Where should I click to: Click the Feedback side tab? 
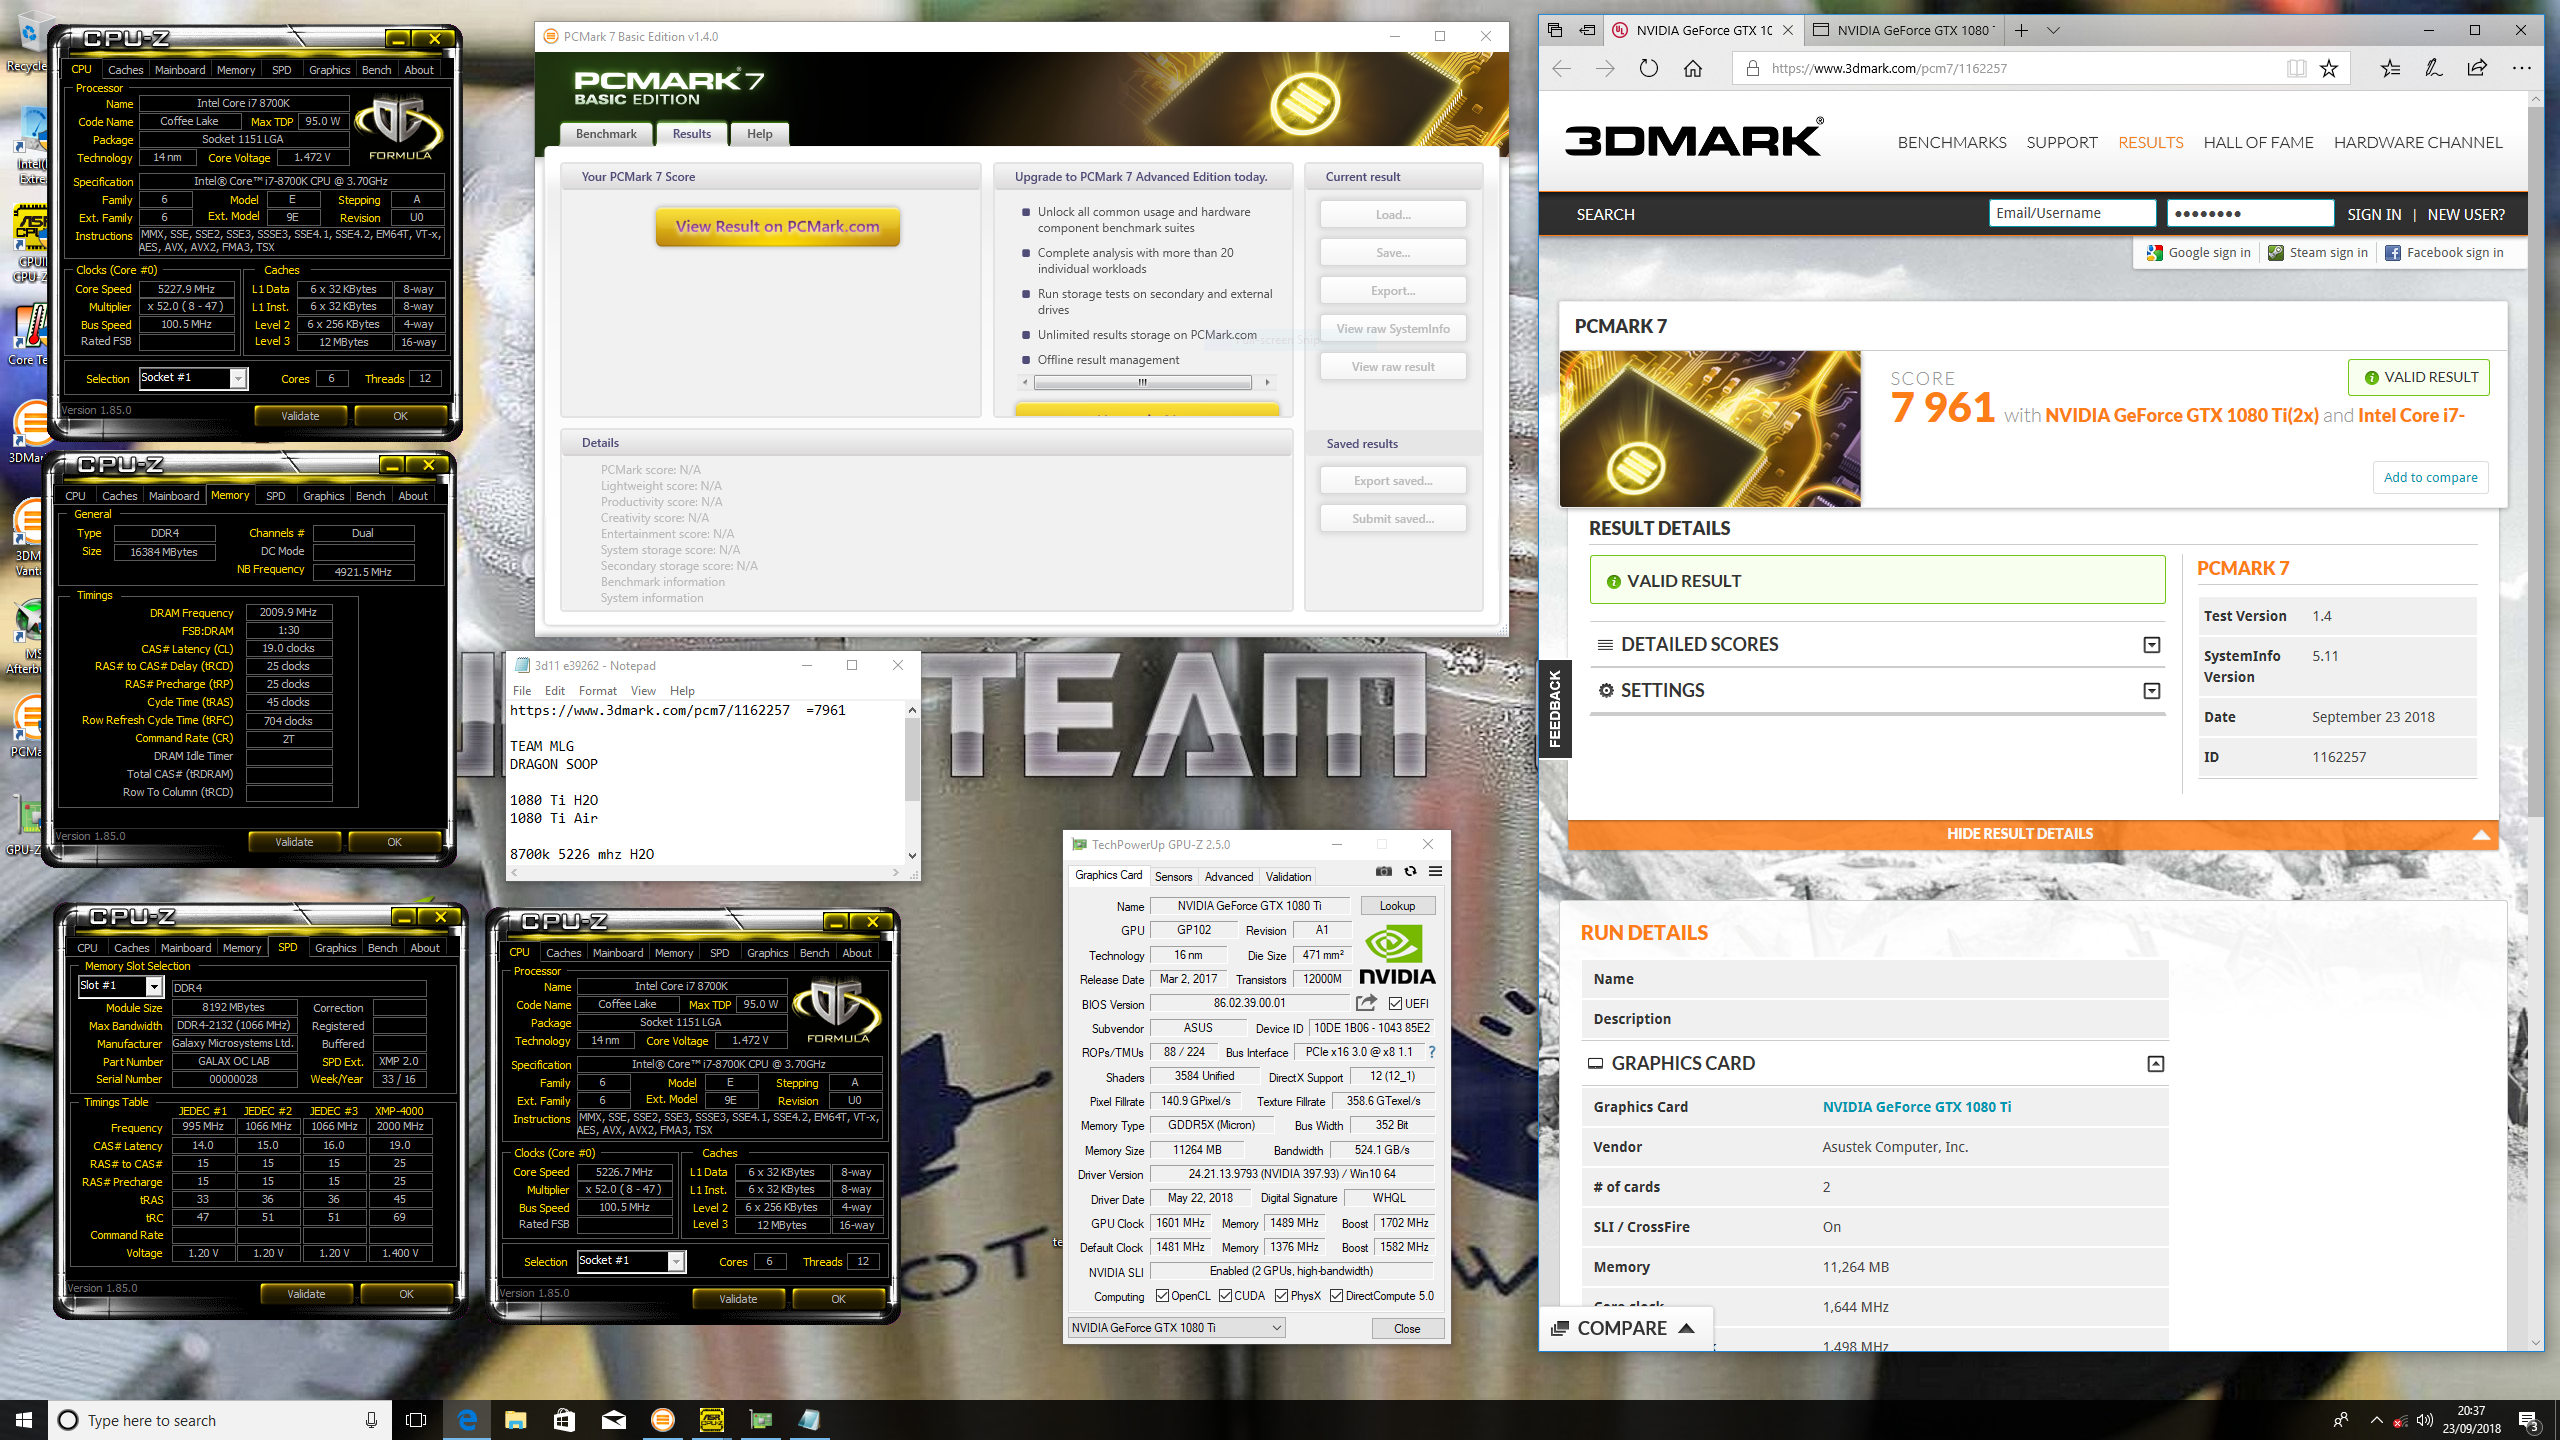point(1554,709)
